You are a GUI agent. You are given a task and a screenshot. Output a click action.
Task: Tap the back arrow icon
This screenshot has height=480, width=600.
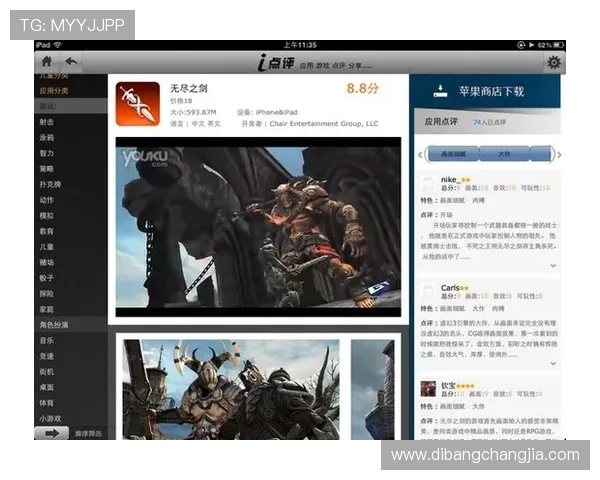[x=72, y=62]
